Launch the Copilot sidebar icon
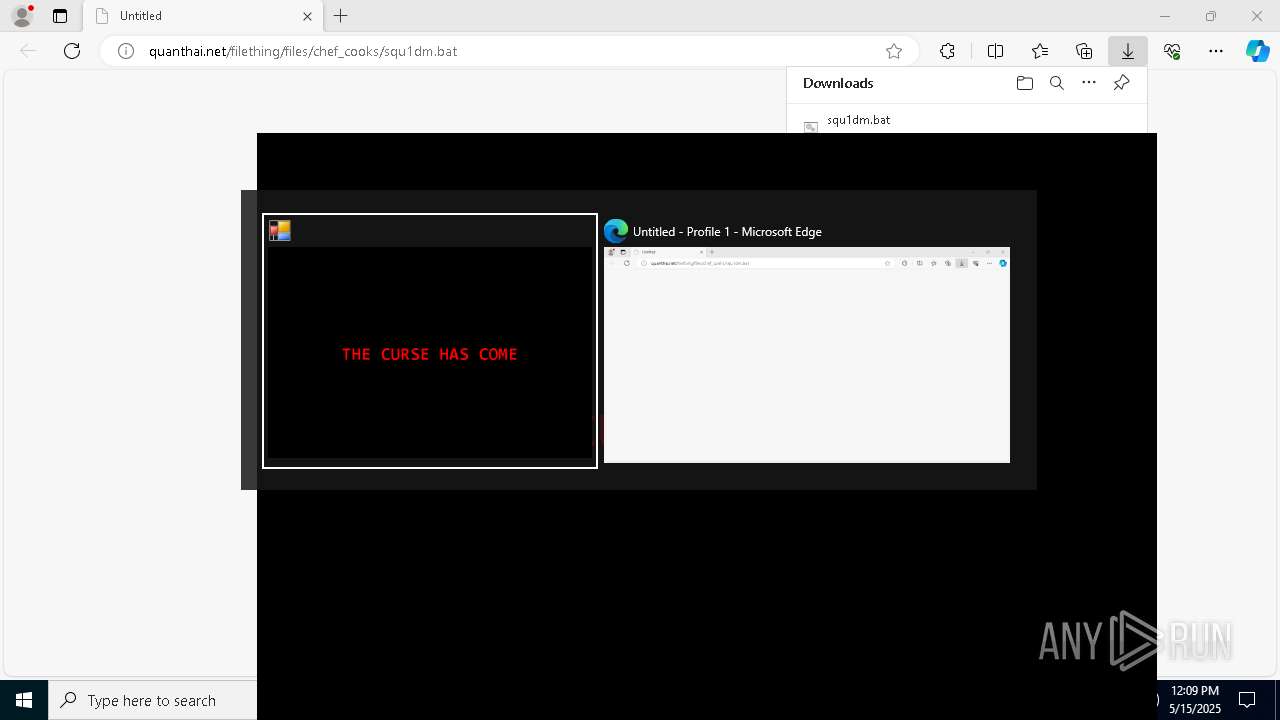Screen dimensions: 1280x720 tap(1257, 51)
